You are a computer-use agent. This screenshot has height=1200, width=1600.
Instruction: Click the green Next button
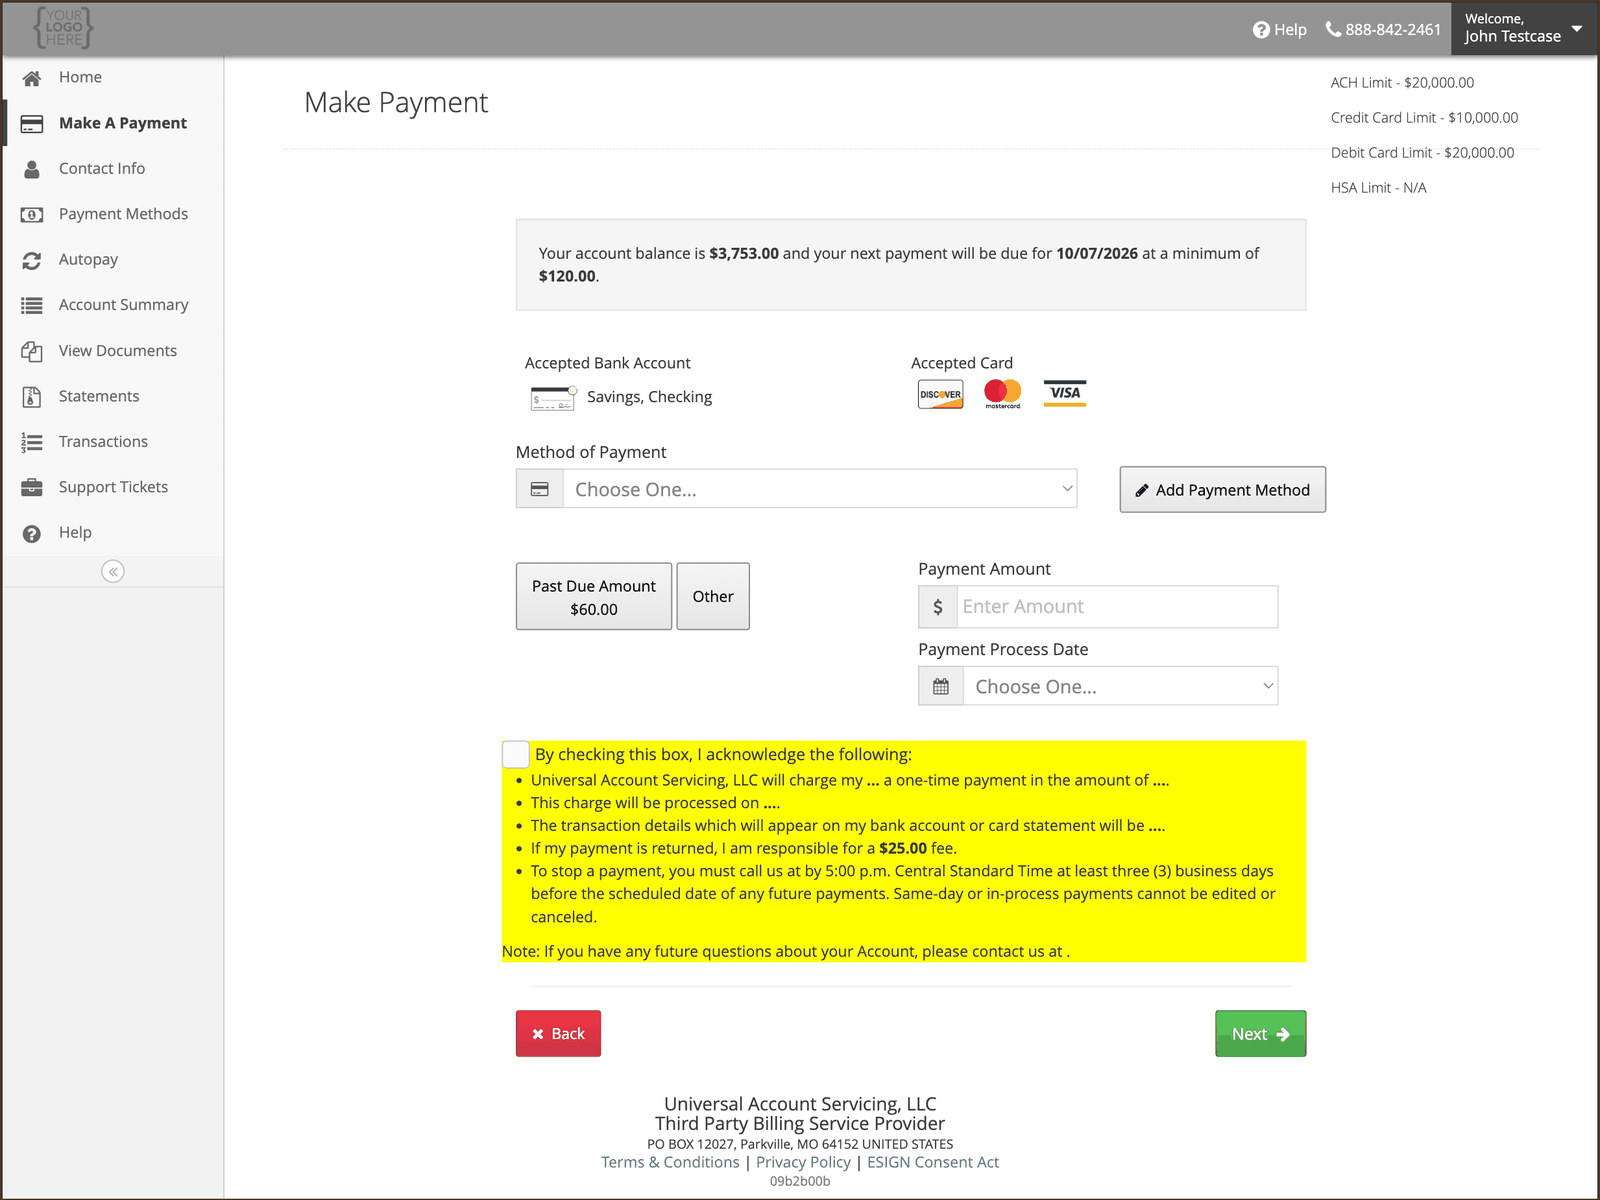[x=1260, y=1034]
